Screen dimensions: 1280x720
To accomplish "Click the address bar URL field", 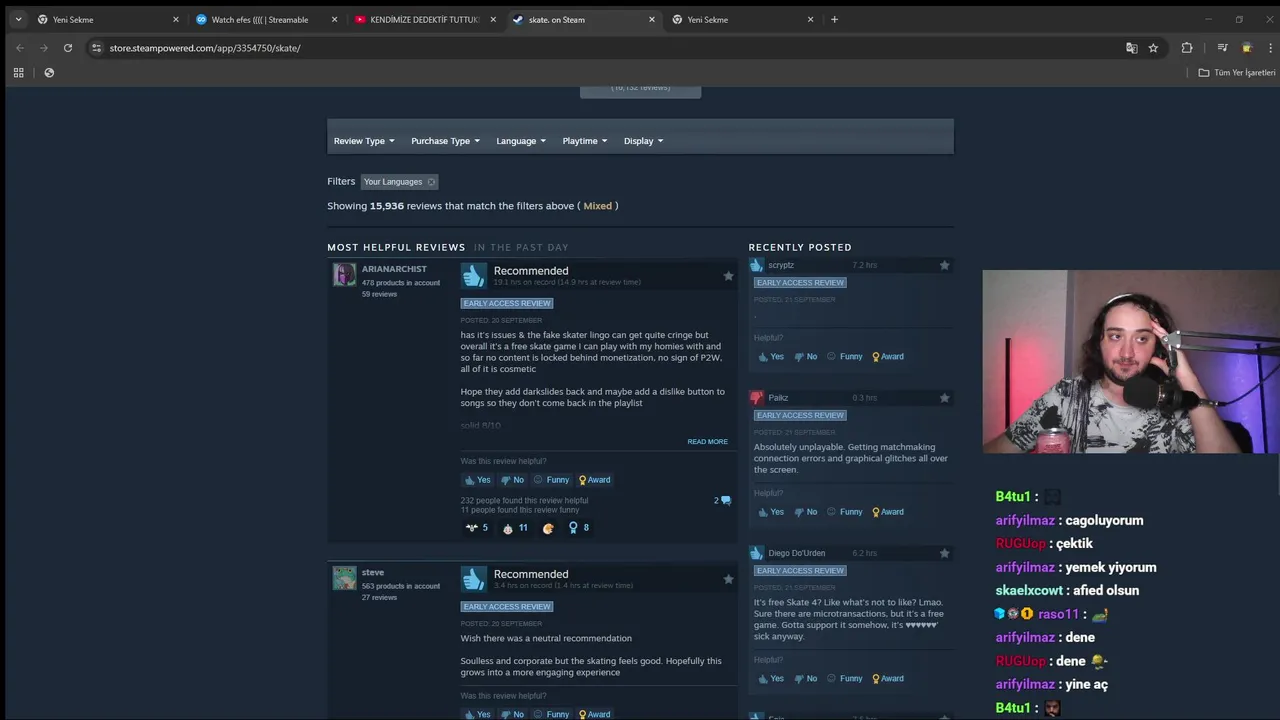I will [600, 48].
